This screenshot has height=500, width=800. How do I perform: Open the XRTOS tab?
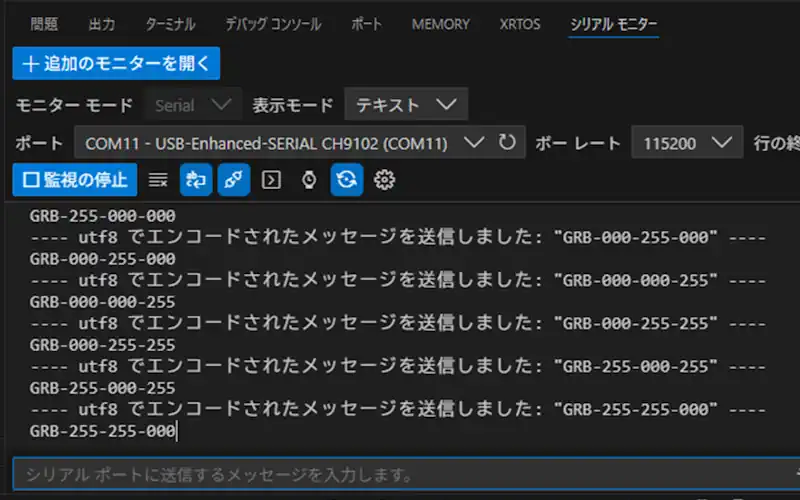520,24
